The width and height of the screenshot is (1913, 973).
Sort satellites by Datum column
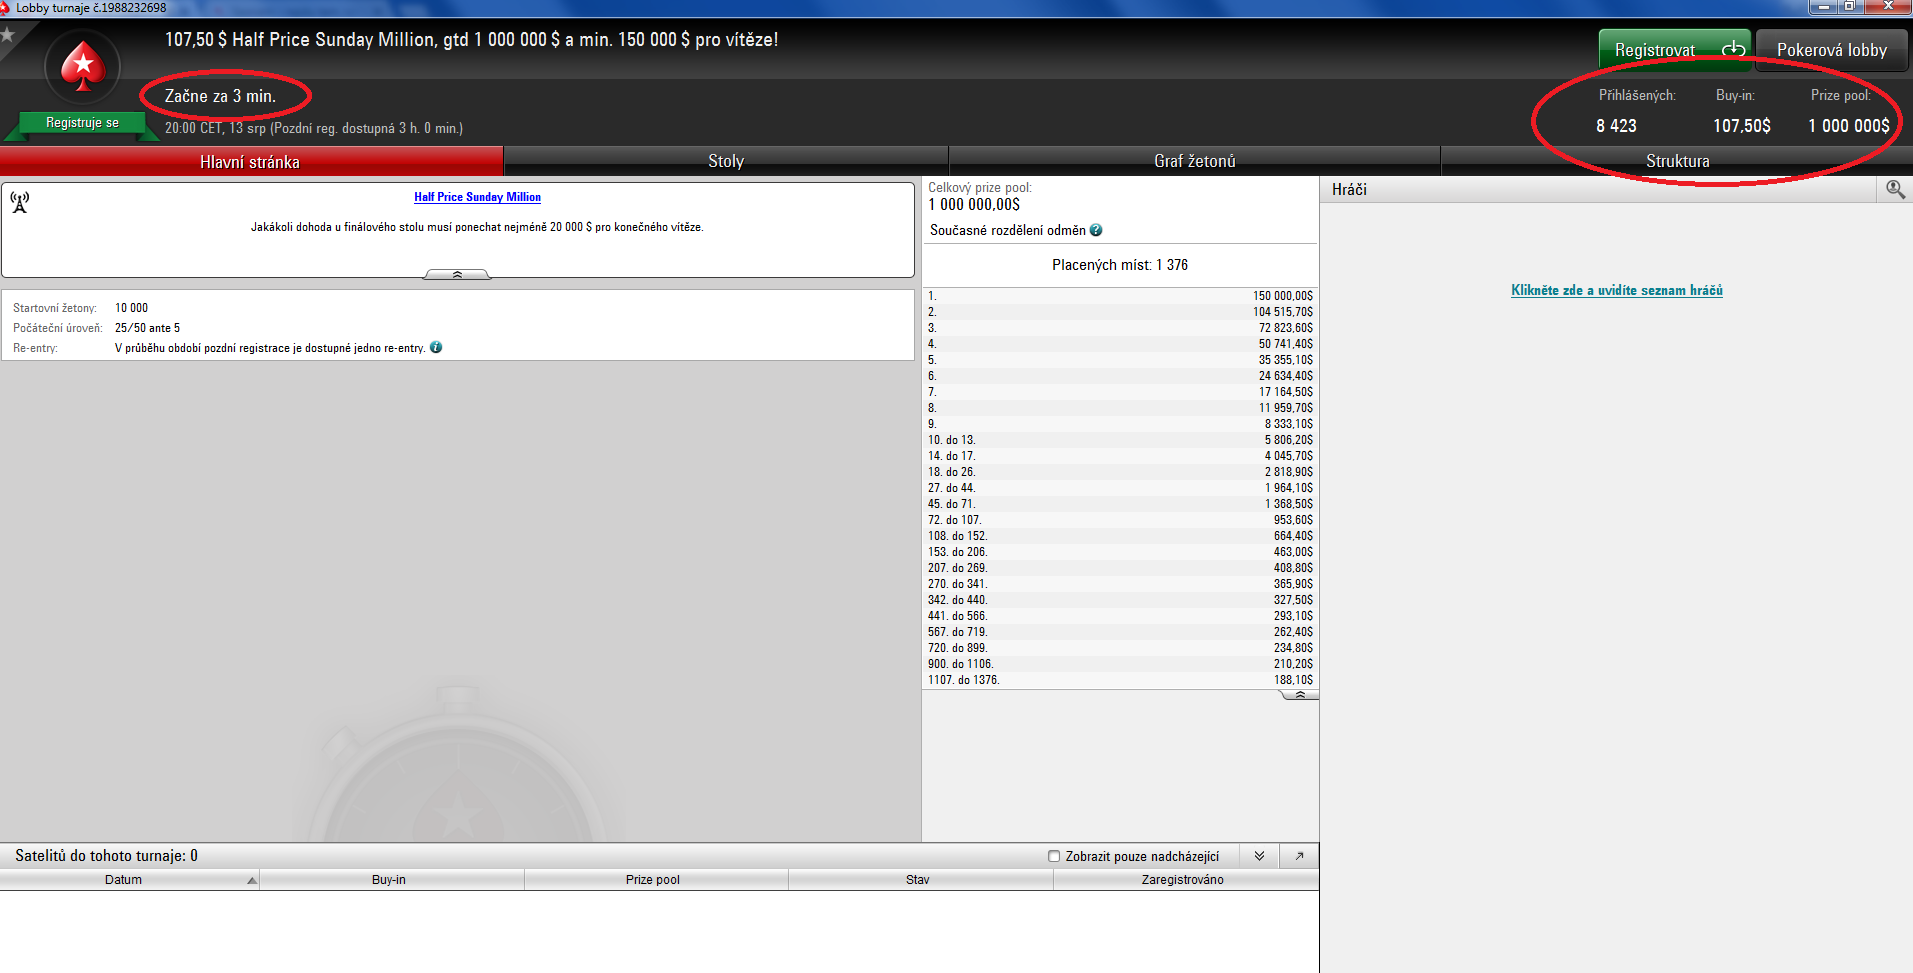[x=129, y=880]
